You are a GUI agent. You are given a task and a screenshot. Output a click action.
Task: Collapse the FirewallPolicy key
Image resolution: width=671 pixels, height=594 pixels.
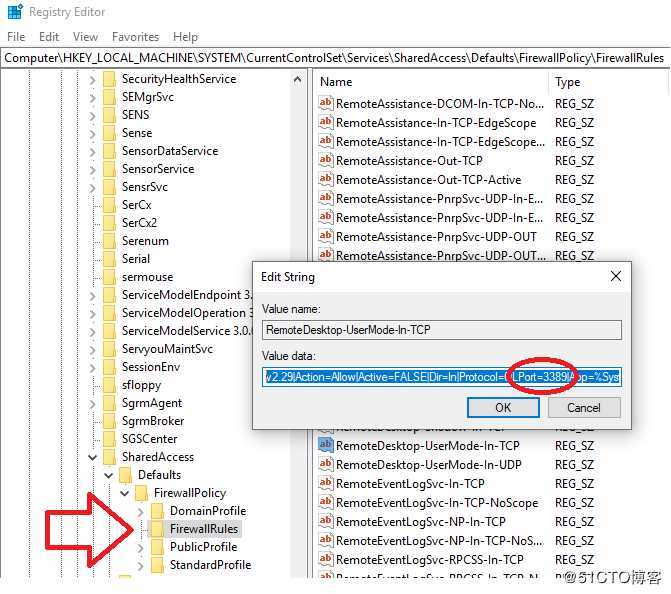tap(125, 493)
